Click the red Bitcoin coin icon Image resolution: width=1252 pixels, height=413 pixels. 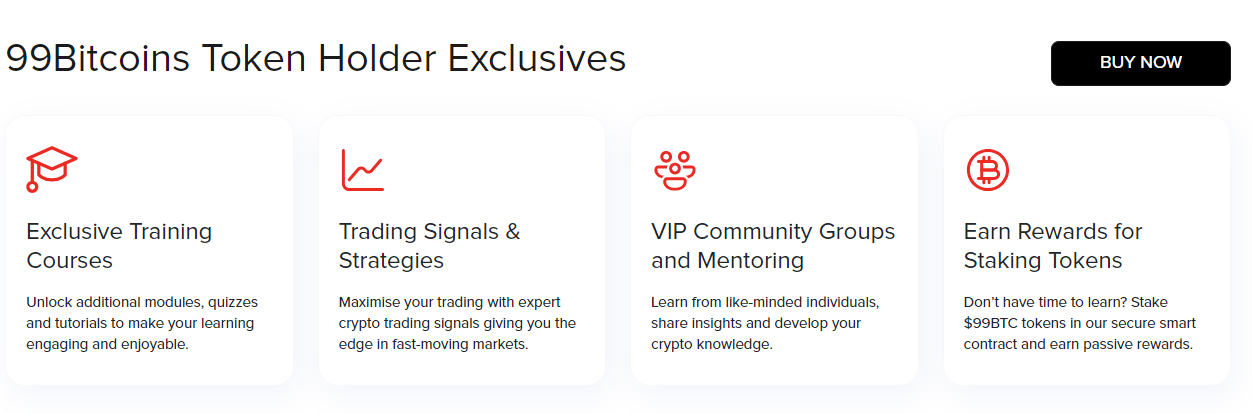[987, 170]
